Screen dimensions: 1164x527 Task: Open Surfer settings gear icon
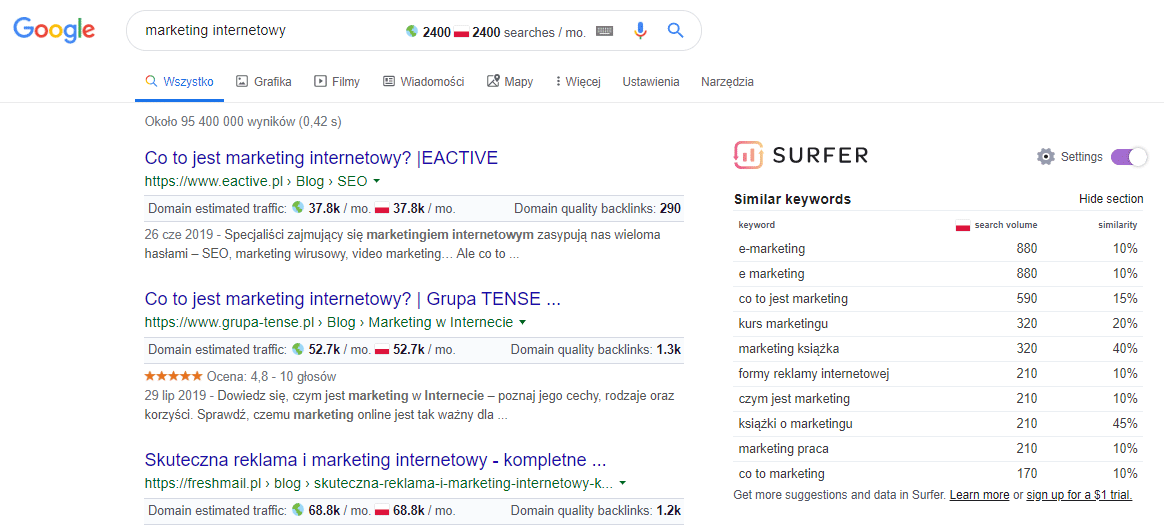[x=1046, y=156]
